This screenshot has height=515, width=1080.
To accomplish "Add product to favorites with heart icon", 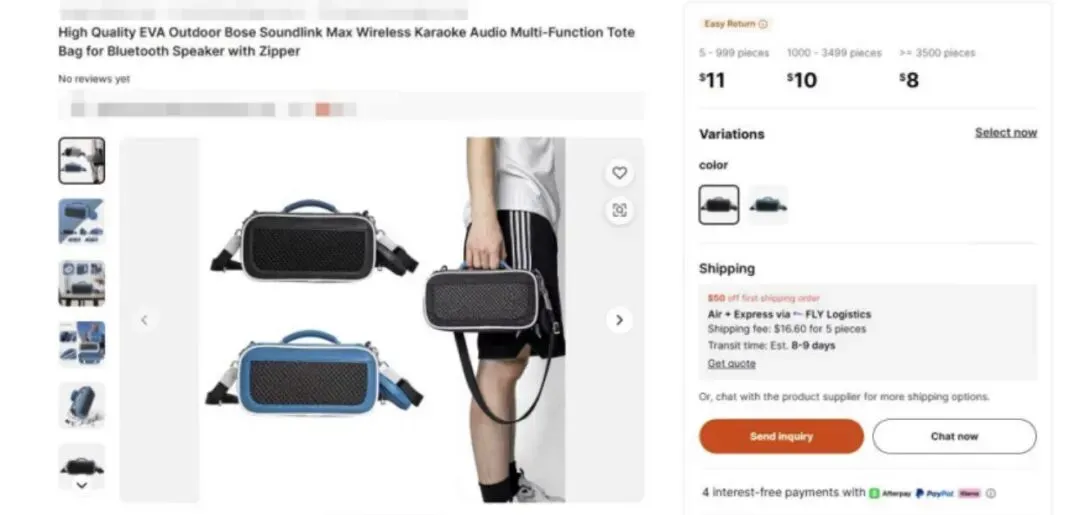I will [619, 173].
